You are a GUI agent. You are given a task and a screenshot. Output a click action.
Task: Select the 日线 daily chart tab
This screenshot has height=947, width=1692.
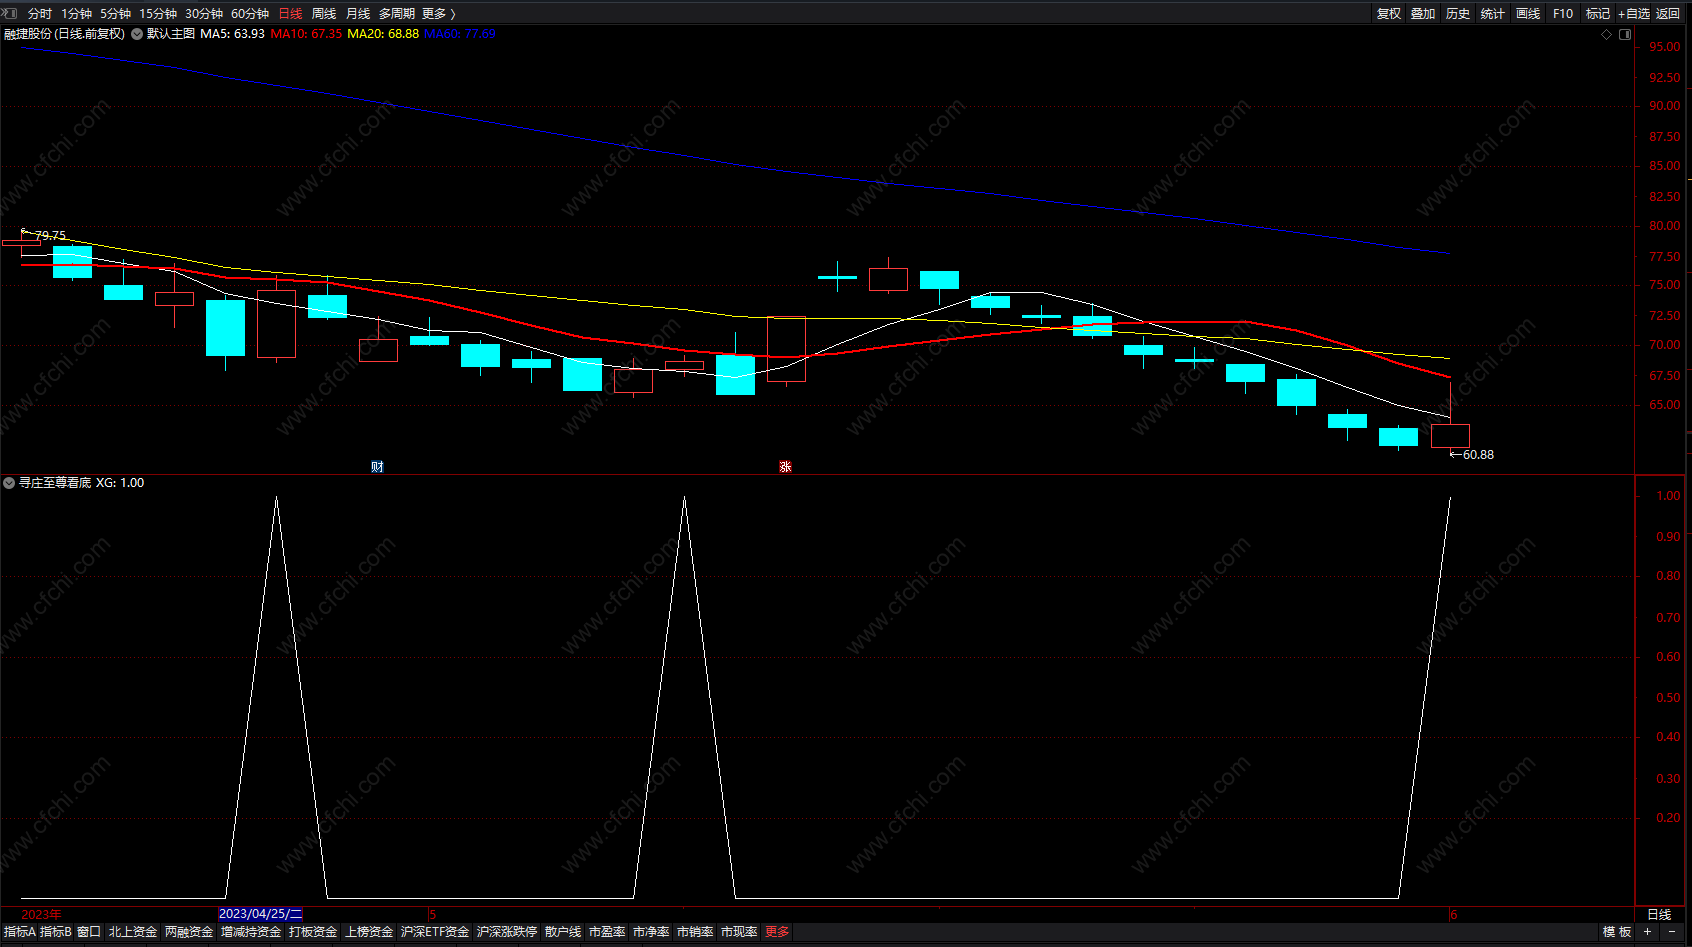point(290,14)
